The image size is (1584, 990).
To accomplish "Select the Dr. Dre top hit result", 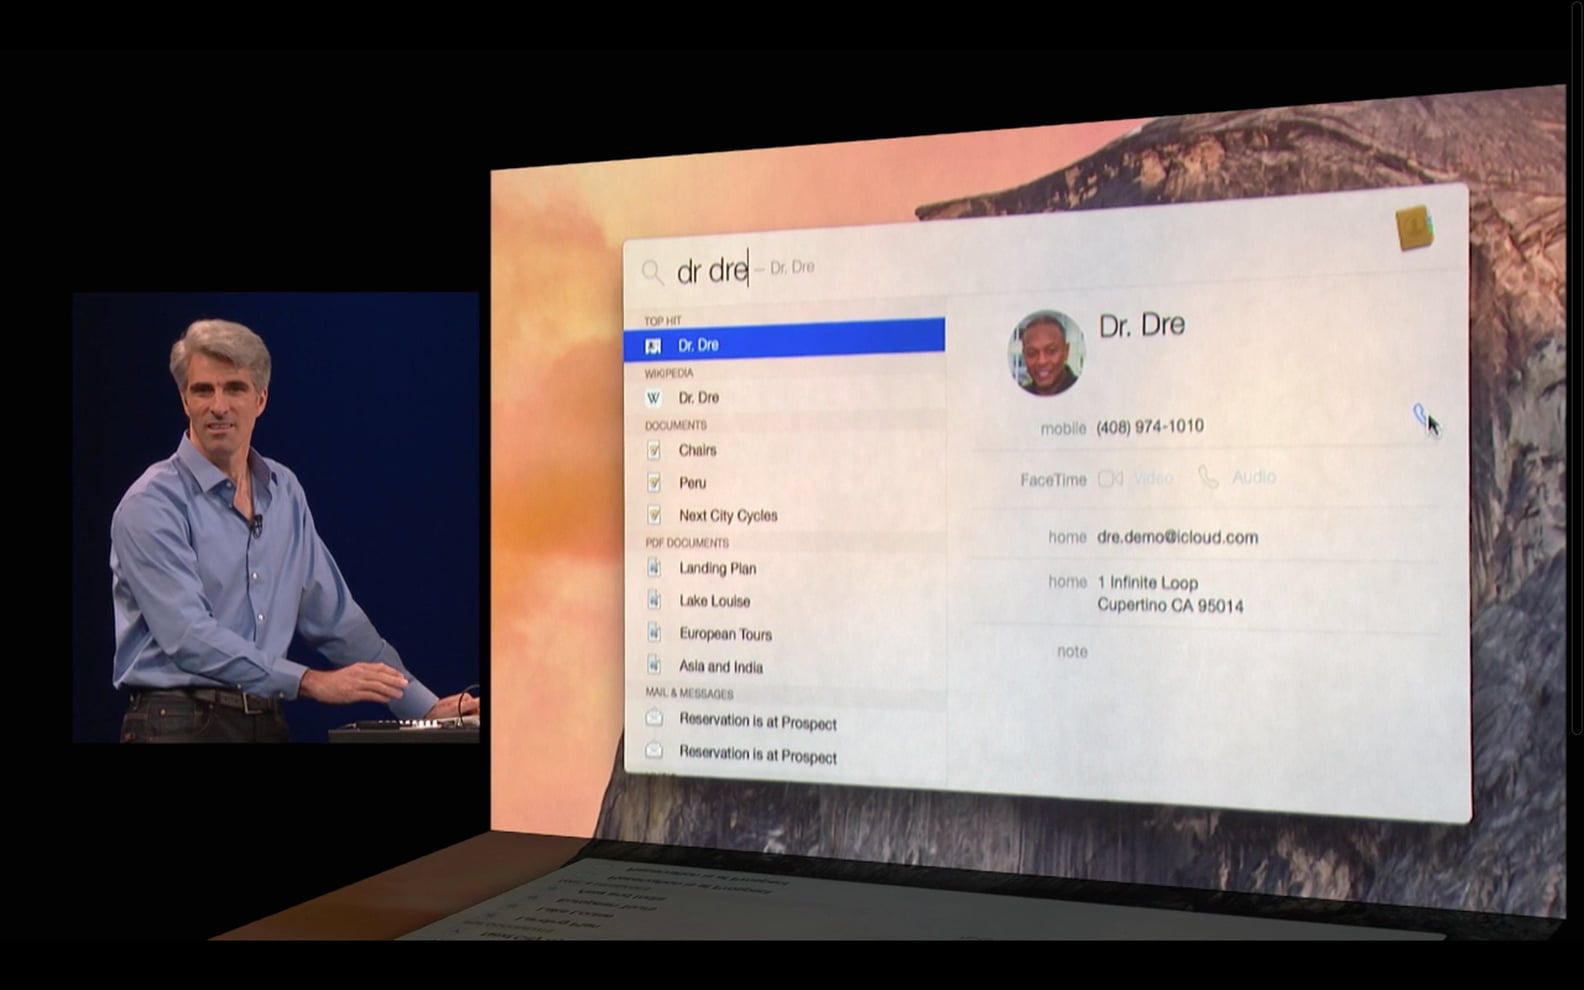I will (x=783, y=345).
